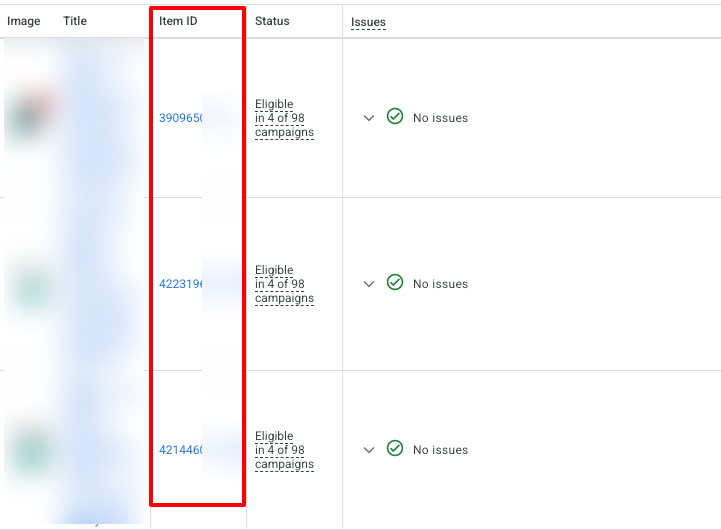Screen dimensions: 721x530
Task: Click green checkmark icon in 3909650 row
Action: (395, 117)
